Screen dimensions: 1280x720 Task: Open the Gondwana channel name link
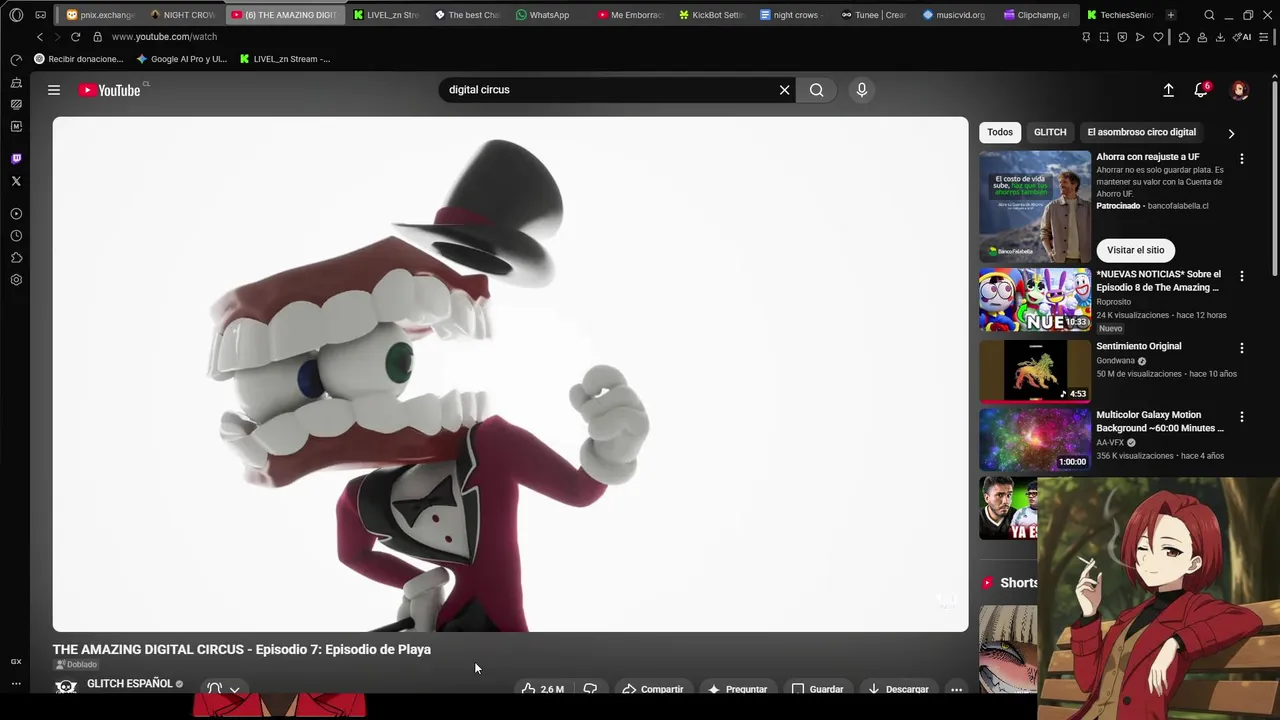[x=1115, y=361]
